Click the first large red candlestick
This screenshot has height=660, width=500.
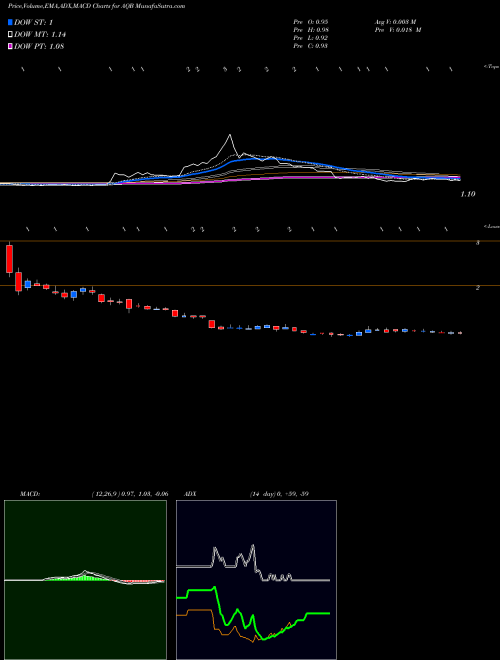click(9, 259)
